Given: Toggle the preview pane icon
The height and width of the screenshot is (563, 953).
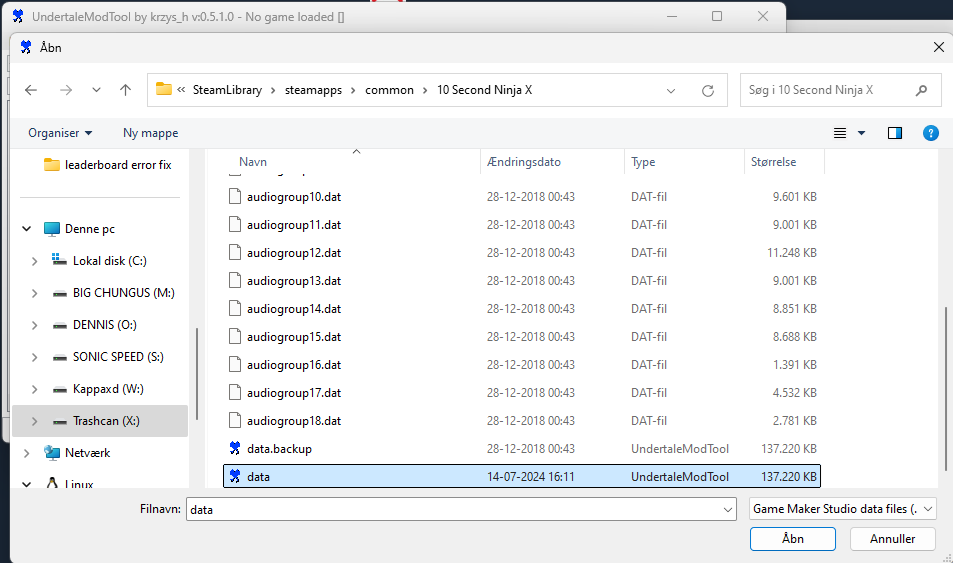Looking at the screenshot, I should click(x=895, y=133).
